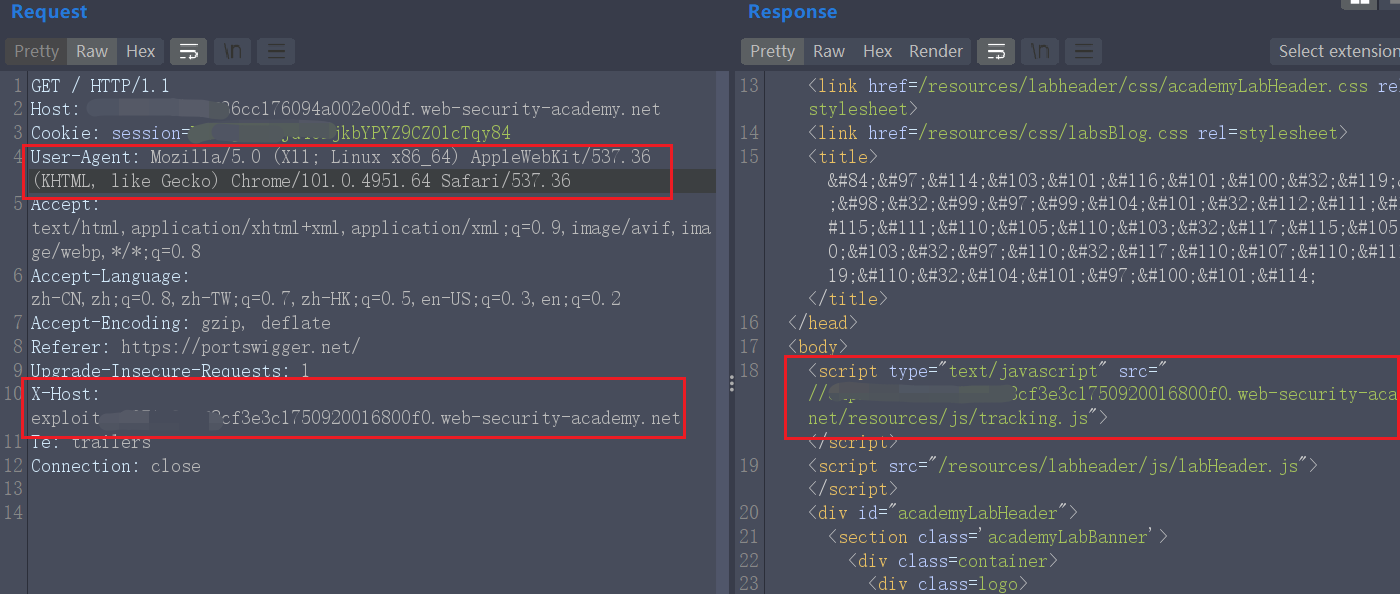This screenshot has width=1400, height=594.
Task: Click the exploit server hostname value in request
Action: pyautogui.click(x=355, y=418)
